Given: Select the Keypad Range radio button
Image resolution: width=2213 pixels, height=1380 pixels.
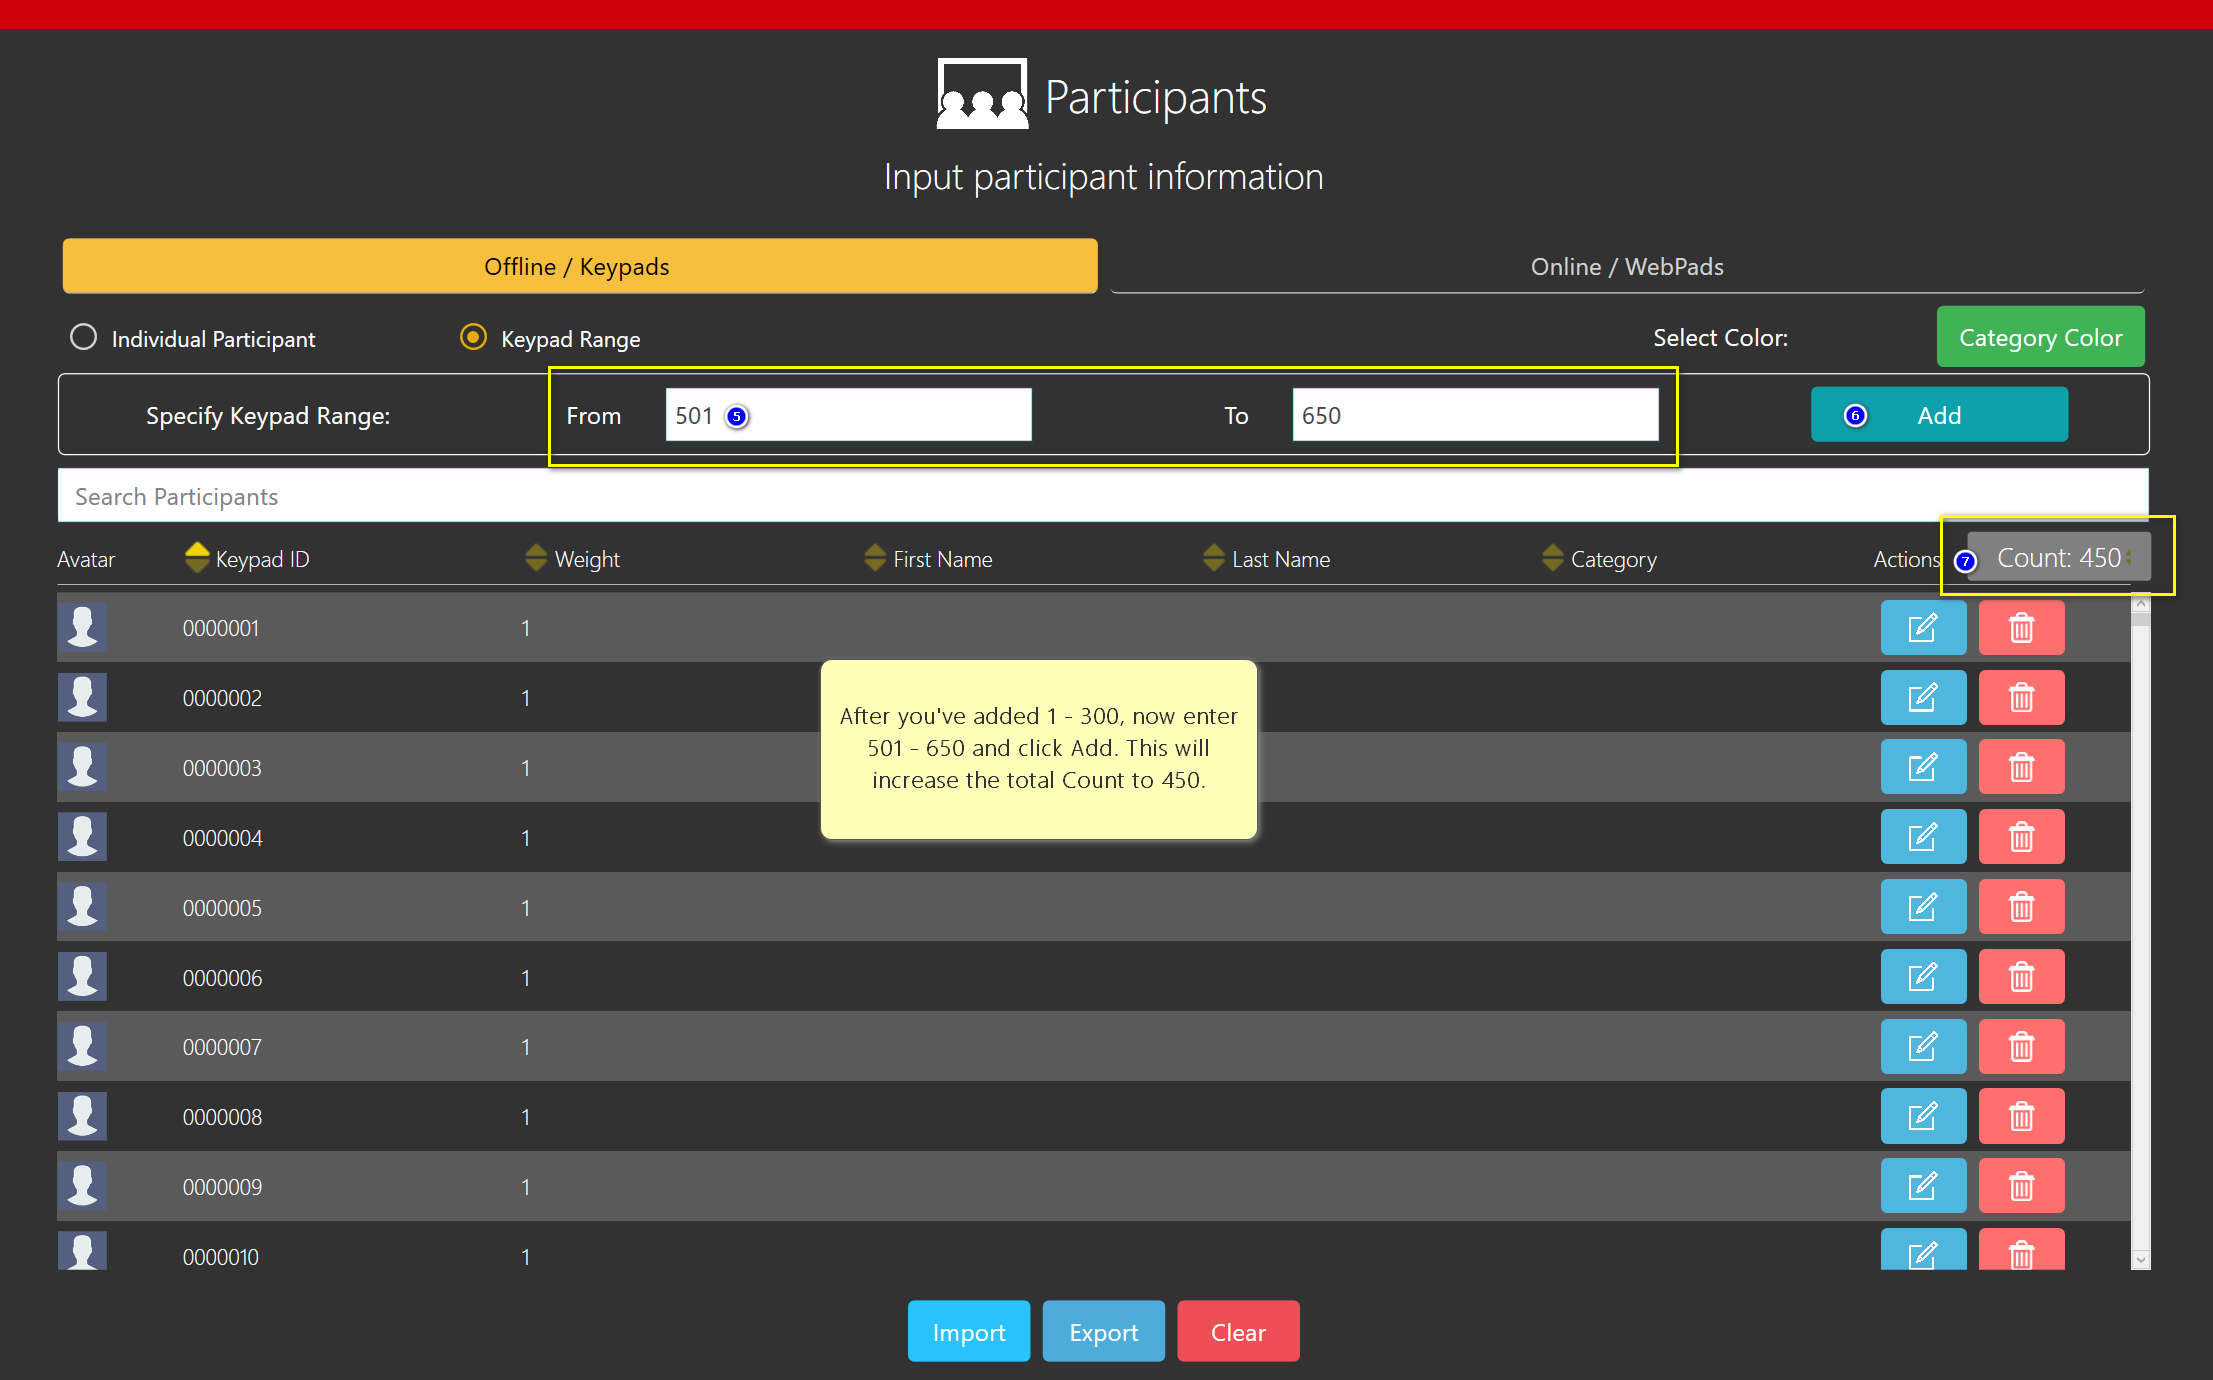Looking at the screenshot, I should point(473,337).
